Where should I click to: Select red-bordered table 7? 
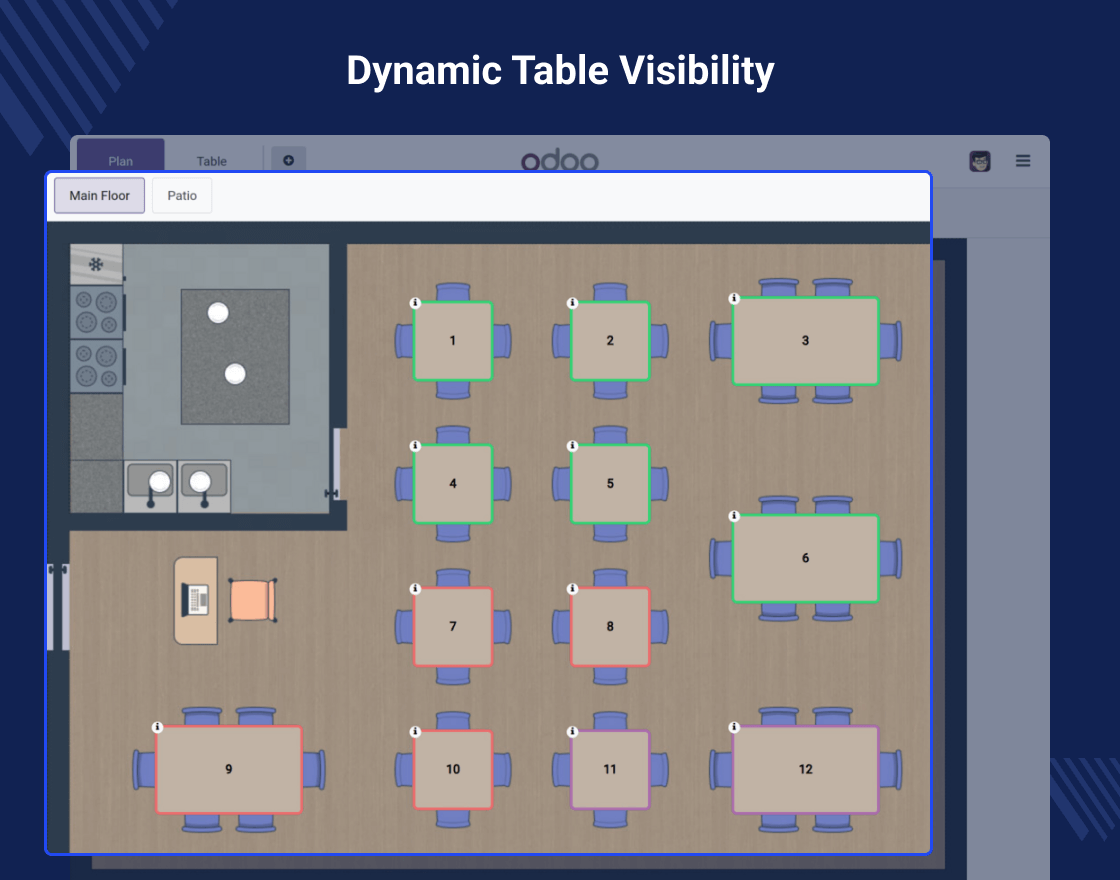coord(453,626)
